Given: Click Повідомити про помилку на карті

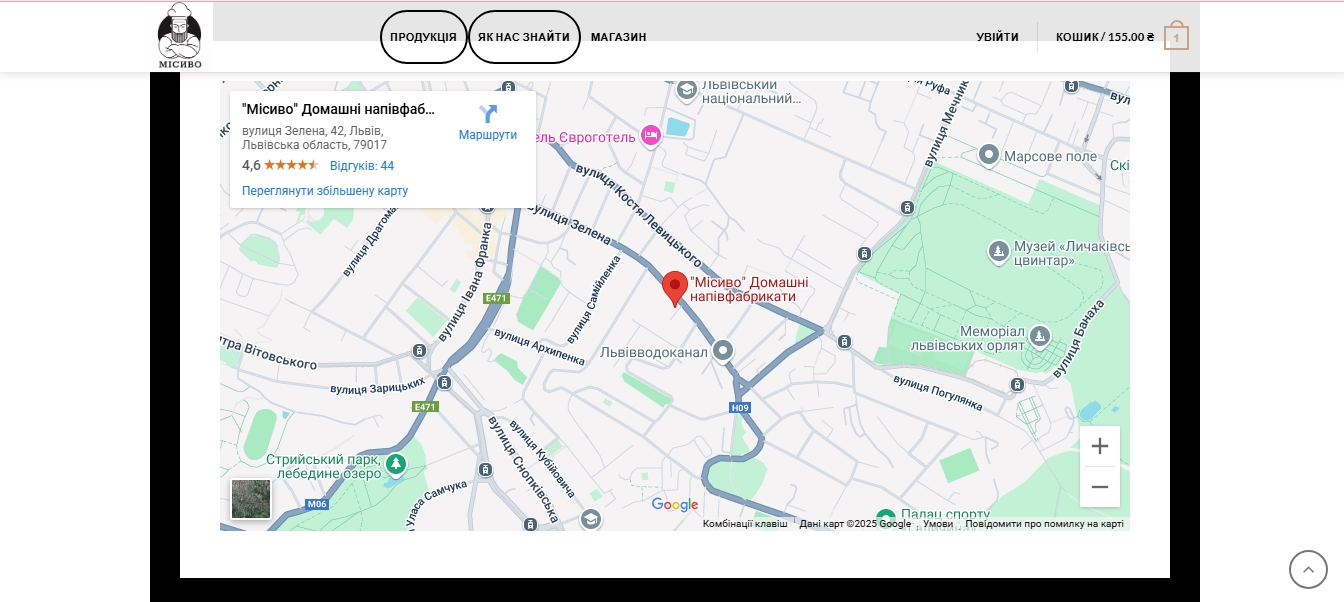Looking at the screenshot, I should click(x=1044, y=524).
